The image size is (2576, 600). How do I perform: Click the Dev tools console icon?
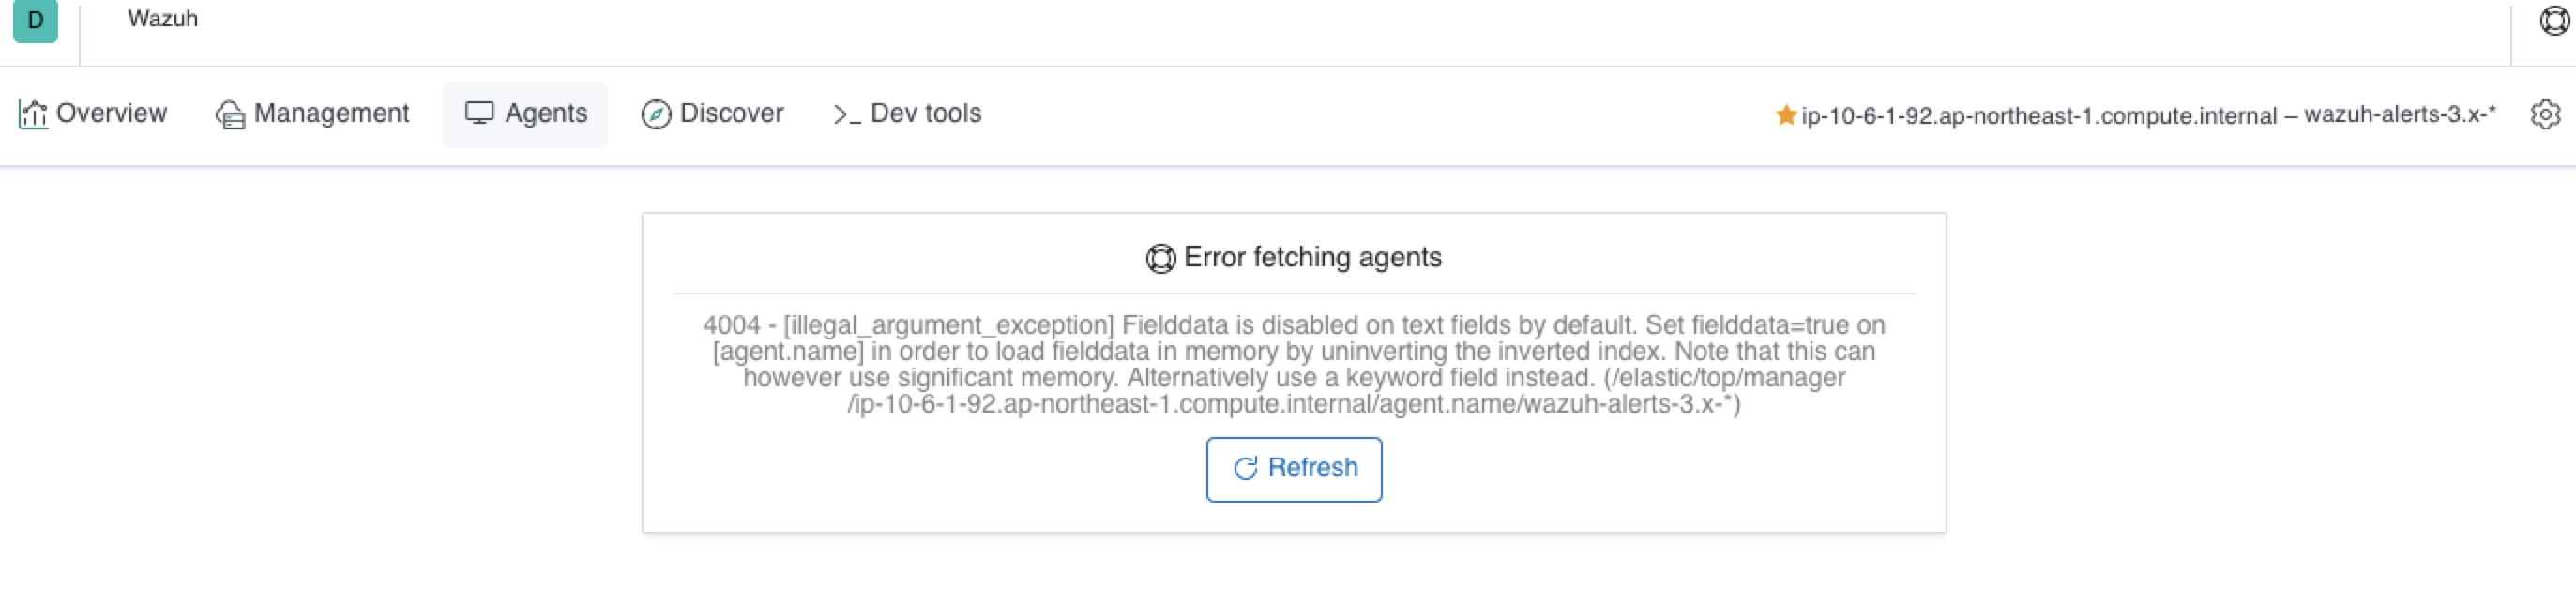[846, 113]
